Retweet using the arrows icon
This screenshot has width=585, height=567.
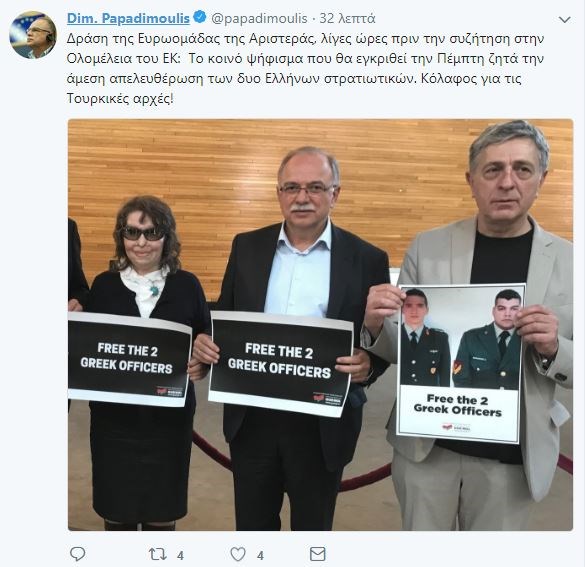pyautogui.click(x=157, y=554)
